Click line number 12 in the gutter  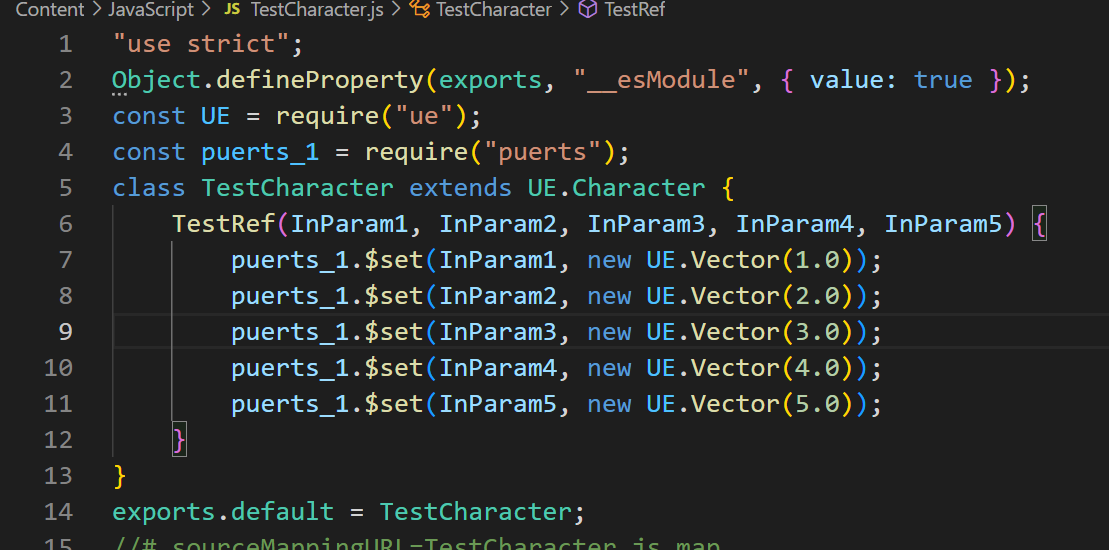pyautogui.click(x=59, y=440)
